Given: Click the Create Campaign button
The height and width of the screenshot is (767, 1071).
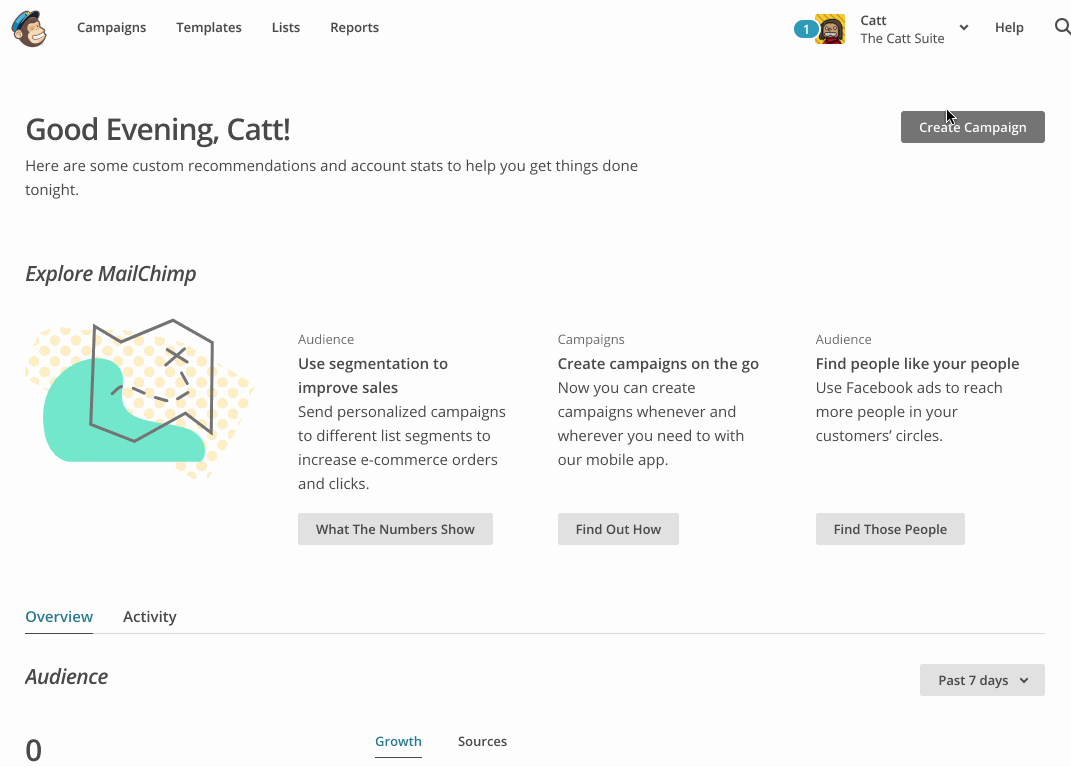Looking at the screenshot, I should (x=973, y=127).
